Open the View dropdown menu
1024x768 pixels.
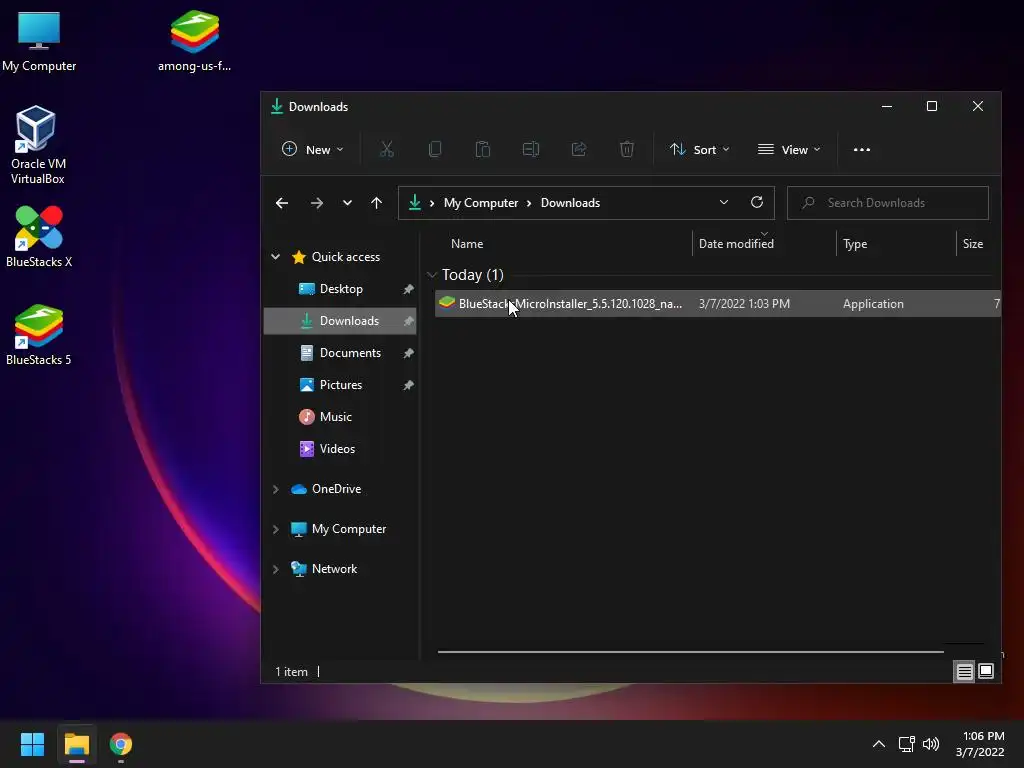coord(789,150)
